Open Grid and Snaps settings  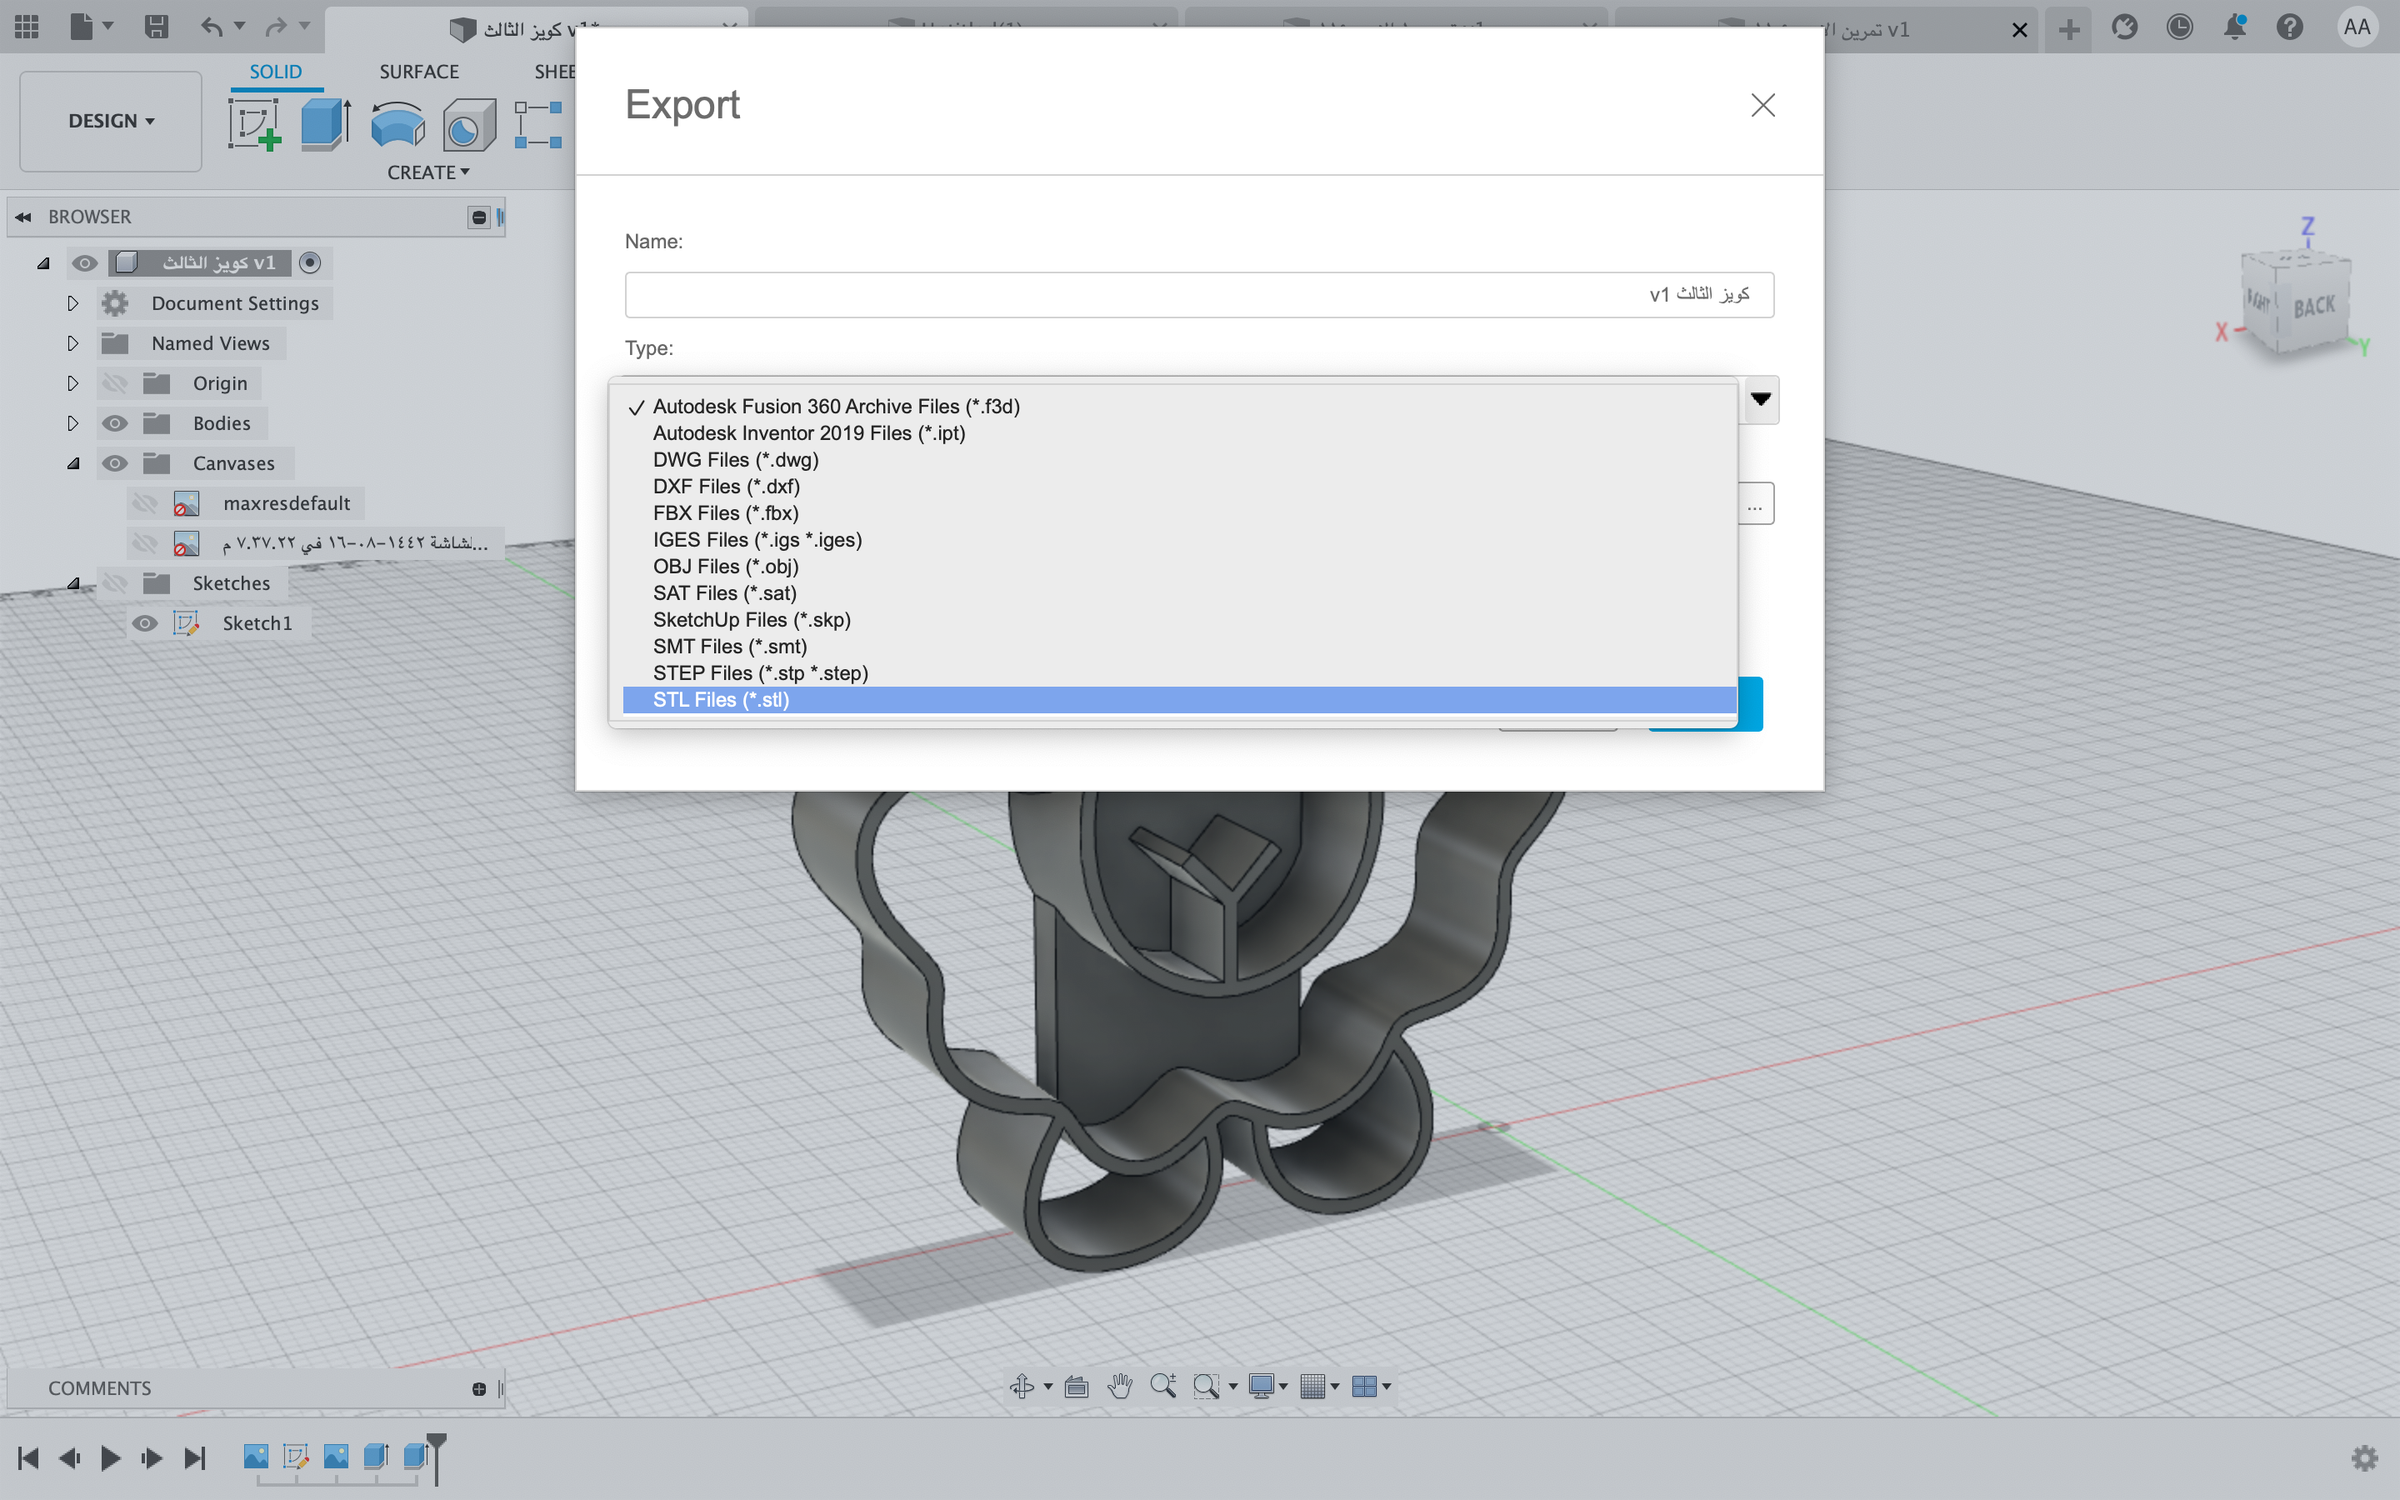(1313, 1386)
